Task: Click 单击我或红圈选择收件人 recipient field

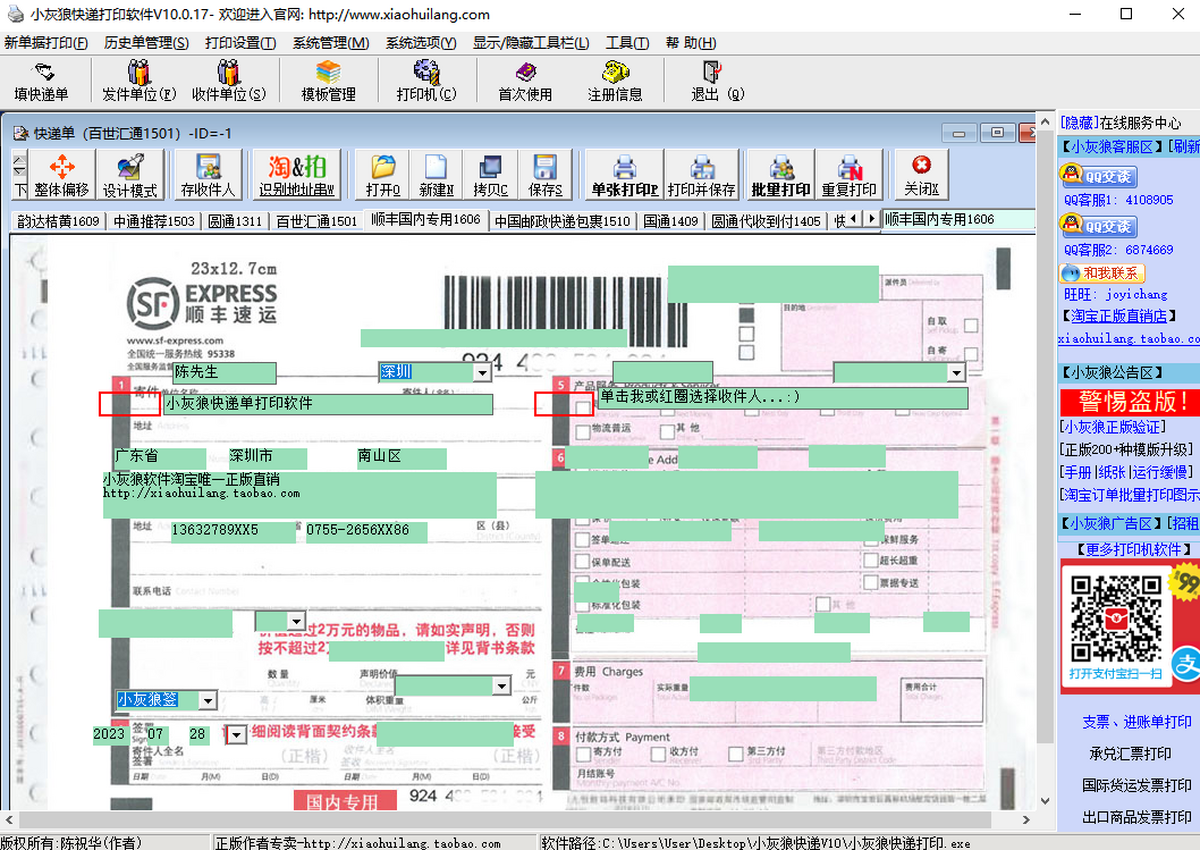Action: click(782, 398)
